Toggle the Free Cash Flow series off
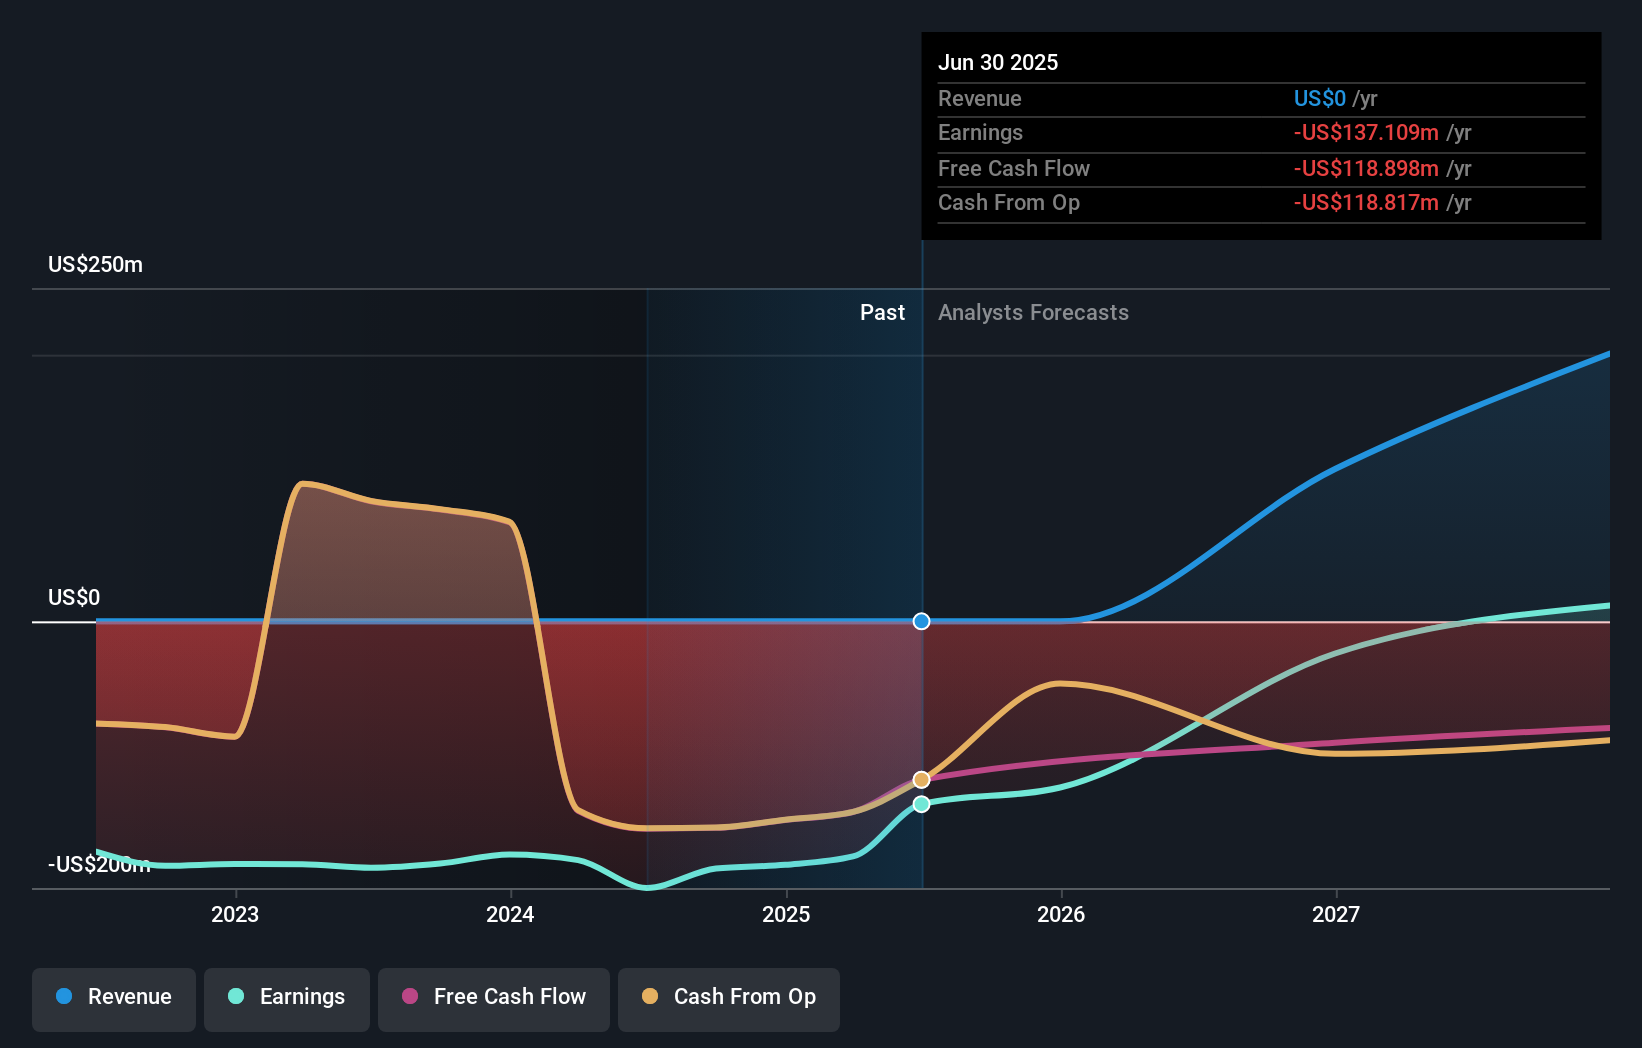 click(x=494, y=997)
